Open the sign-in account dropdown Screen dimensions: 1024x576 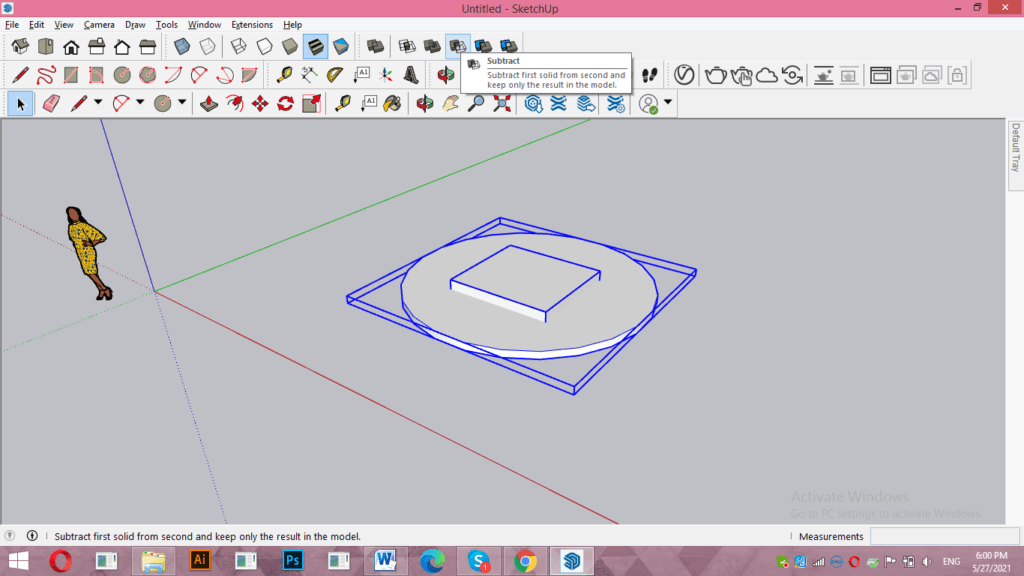point(668,102)
